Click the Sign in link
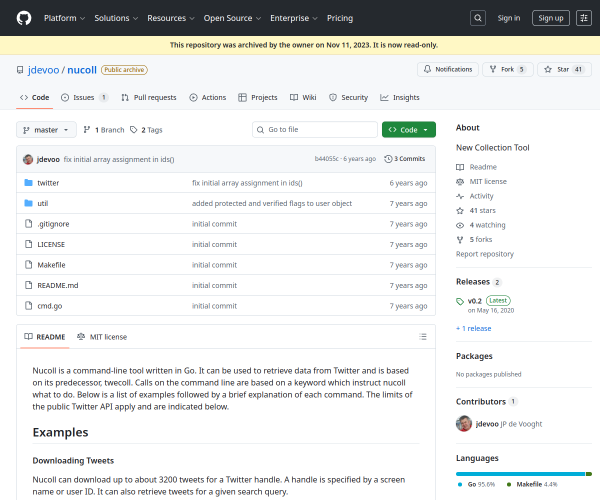600x500 pixels. coord(509,18)
